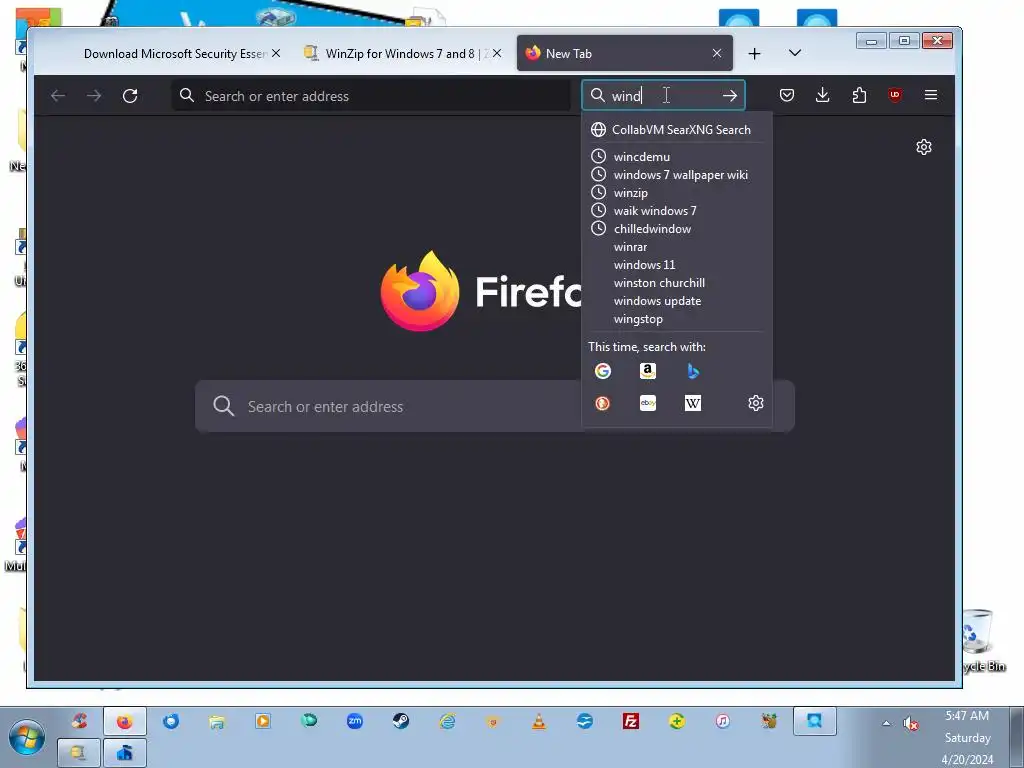Search this time with Google
The image size is (1024, 768).
(x=603, y=371)
